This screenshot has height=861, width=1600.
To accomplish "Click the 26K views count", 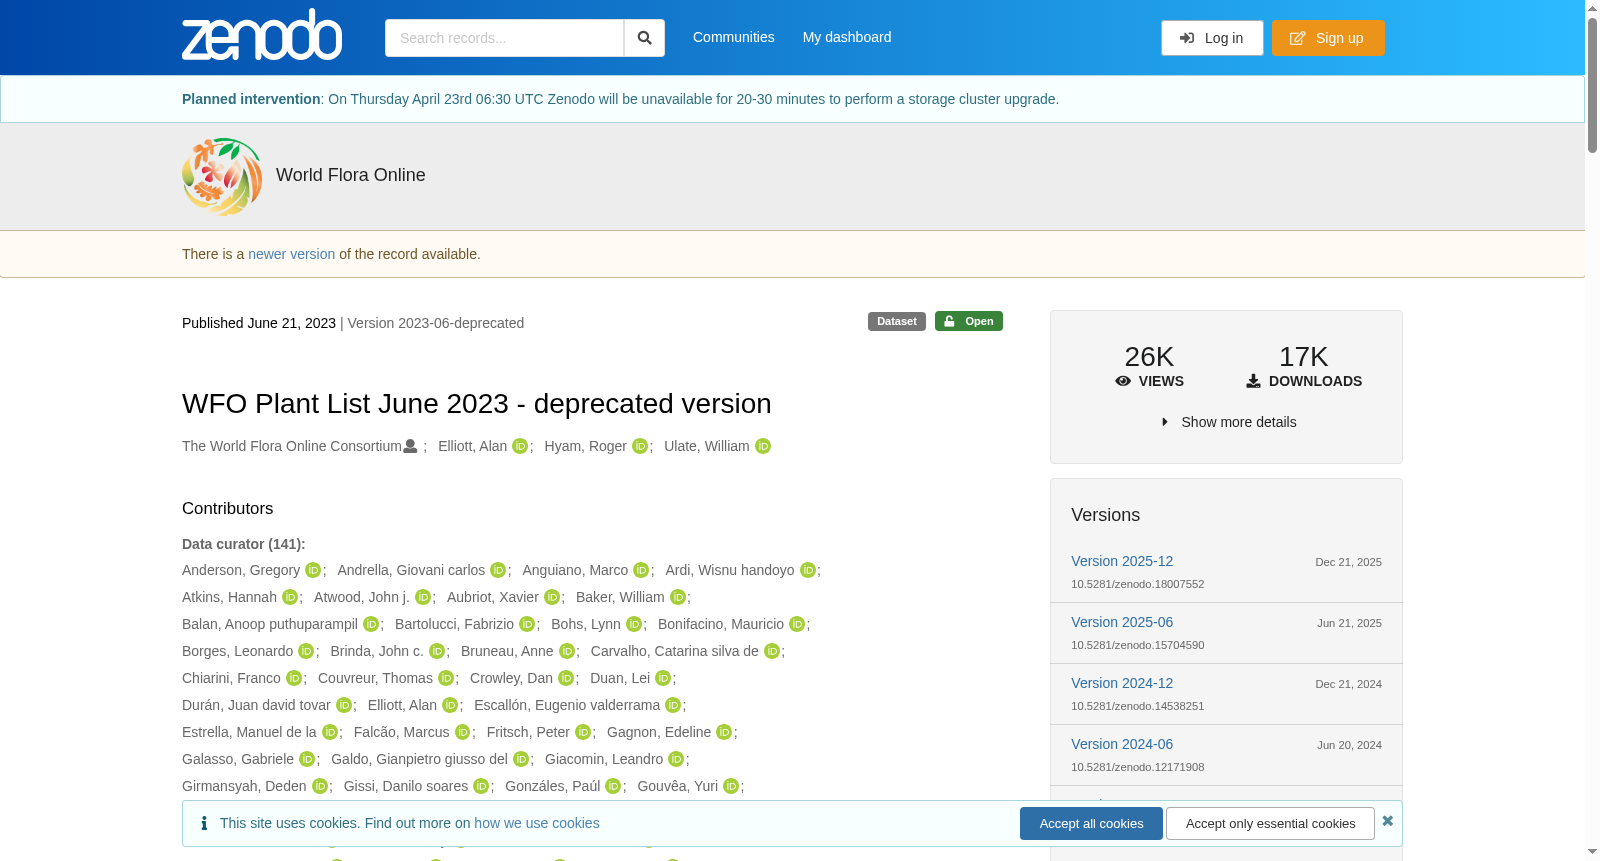I will pyautogui.click(x=1149, y=357).
